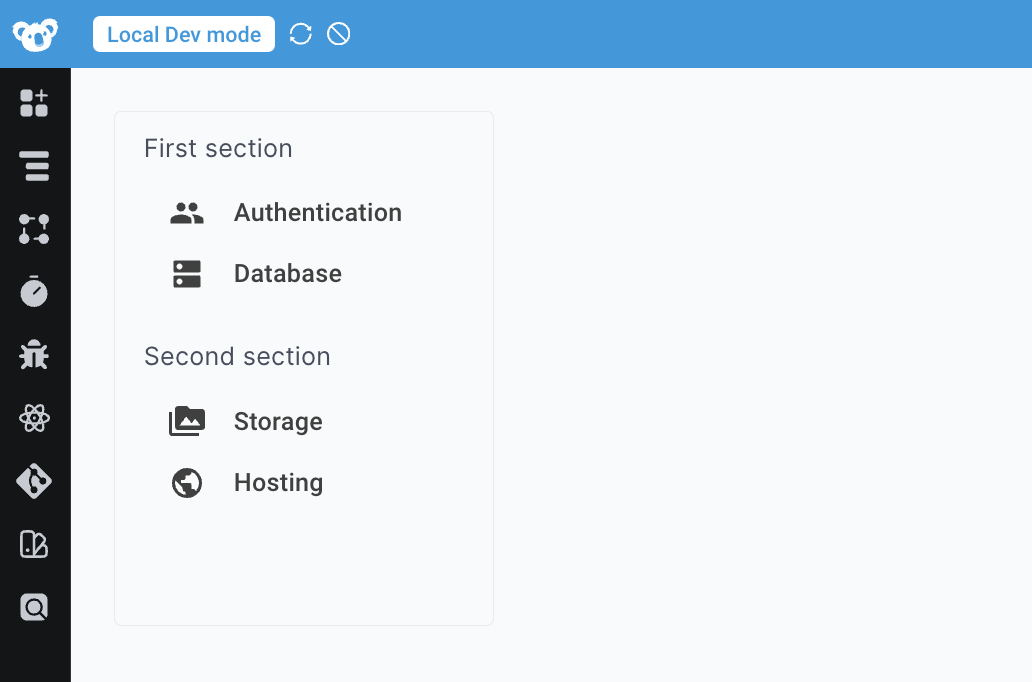Open the search tool at the sidebar bottom

35,607
